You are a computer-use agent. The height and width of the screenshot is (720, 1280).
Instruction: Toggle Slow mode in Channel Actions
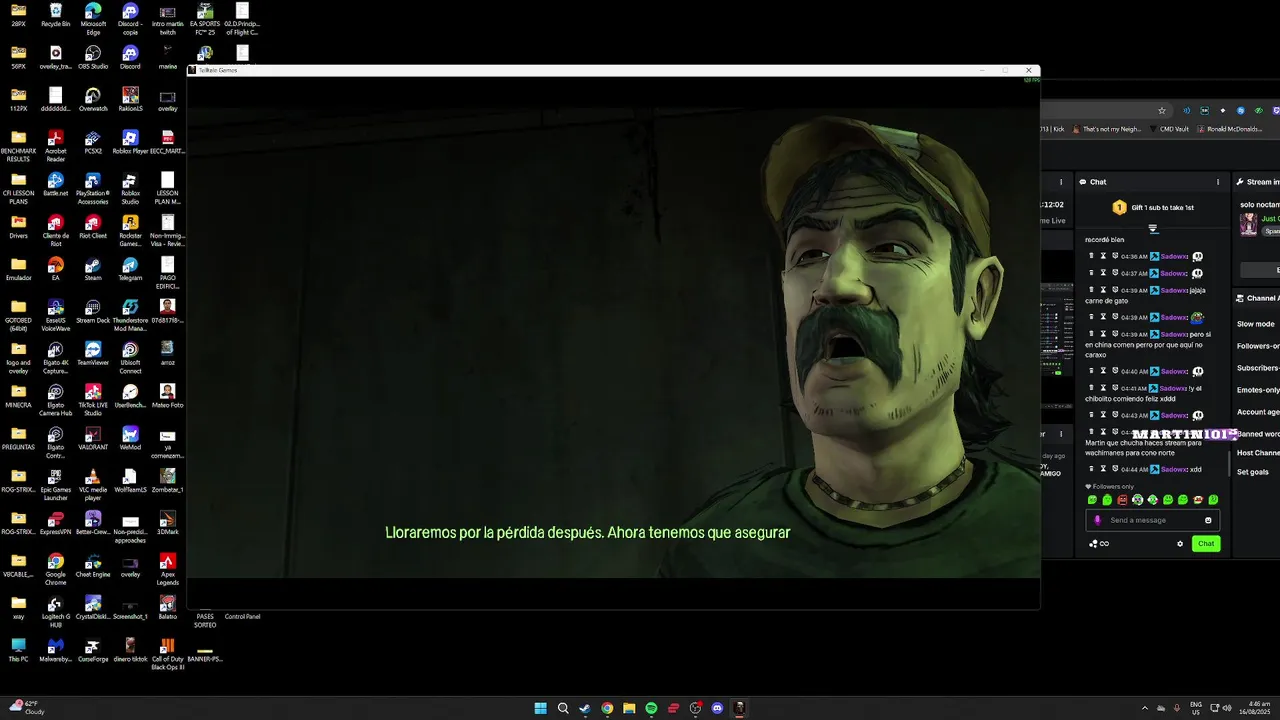[x=1256, y=324]
